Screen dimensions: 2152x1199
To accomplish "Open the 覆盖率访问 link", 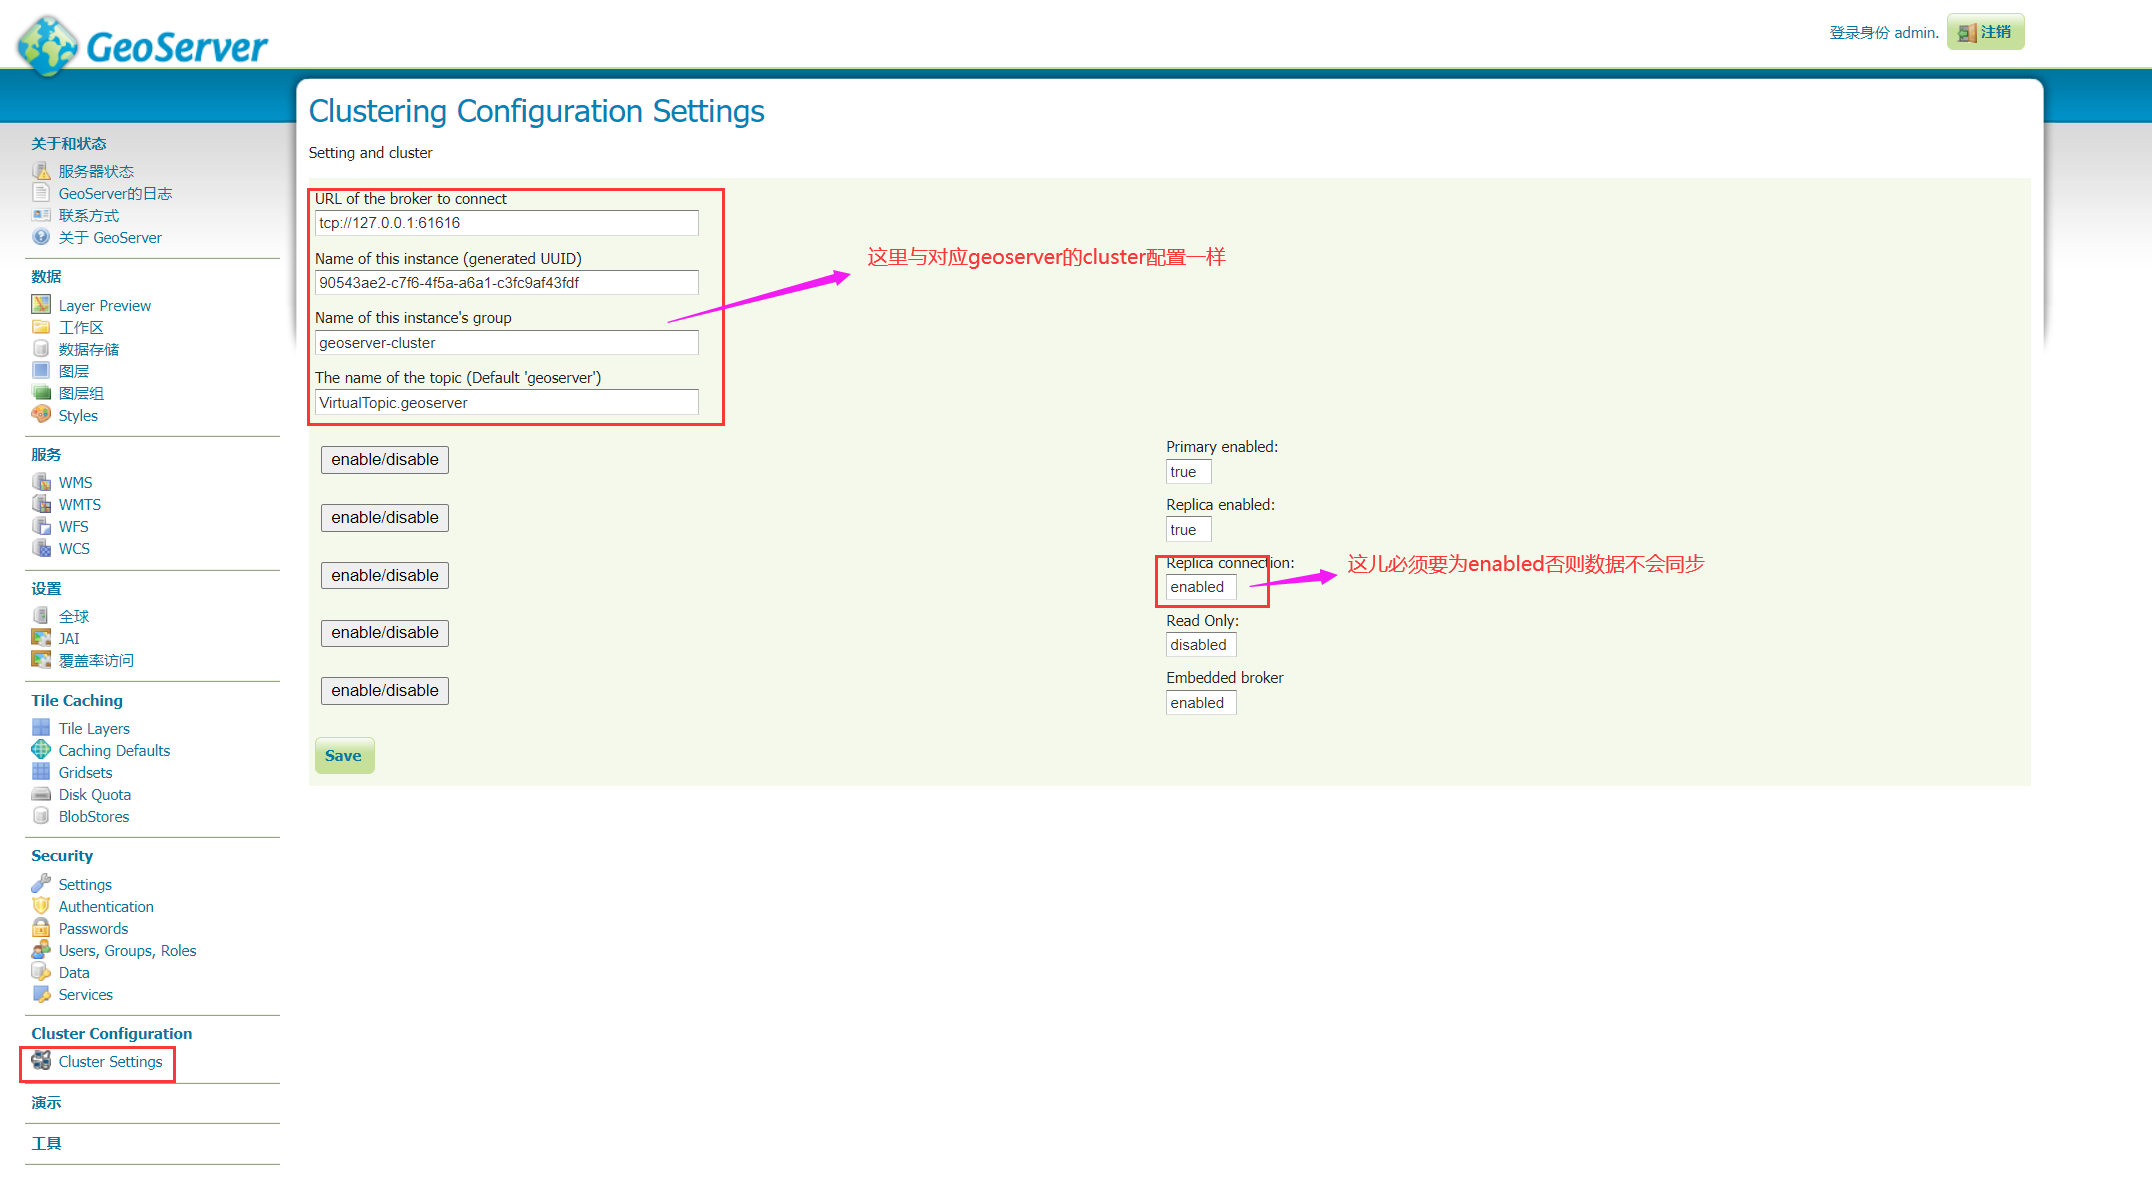I will coord(96,661).
